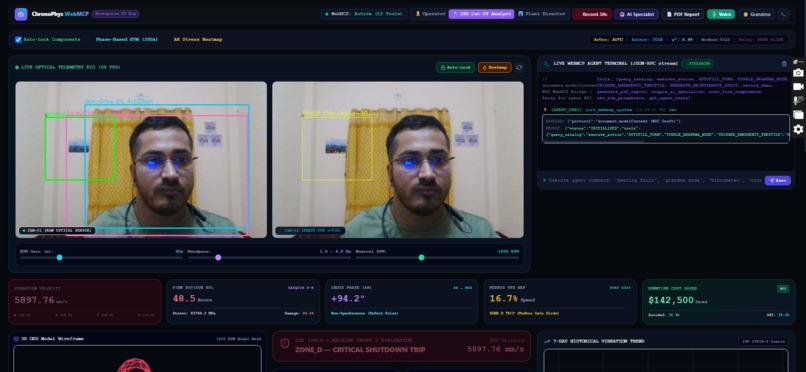
Task: Open the stacked windows icon in the side toolbar
Action: click(x=798, y=115)
